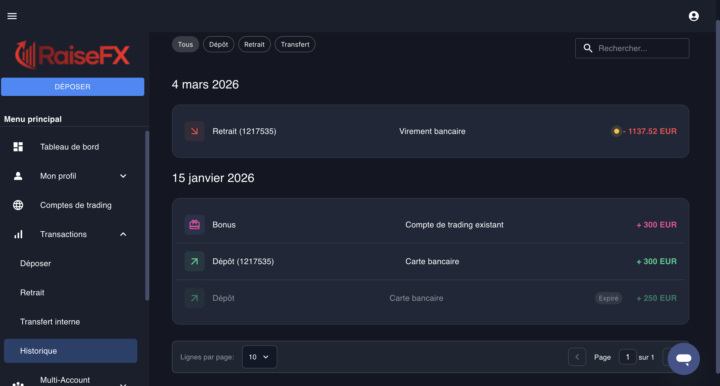Viewport: 720px width, 386px height.
Task: Click the pink Bonus gift icon
Action: coord(194,225)
